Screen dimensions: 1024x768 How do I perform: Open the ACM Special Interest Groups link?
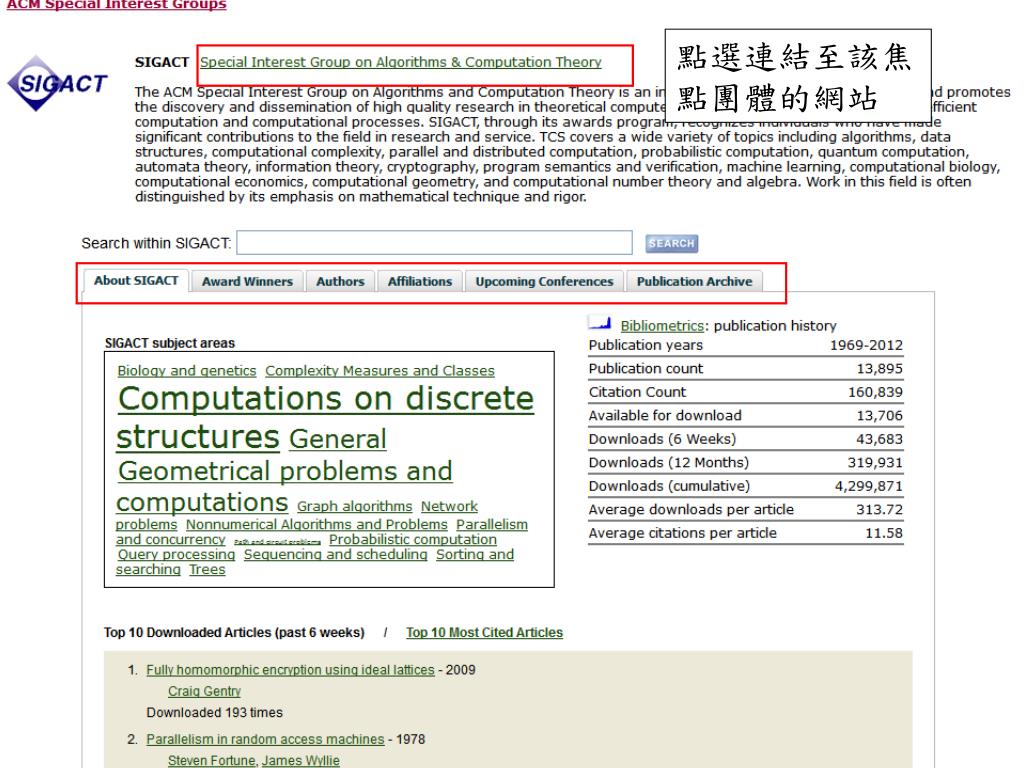[116, 5]
